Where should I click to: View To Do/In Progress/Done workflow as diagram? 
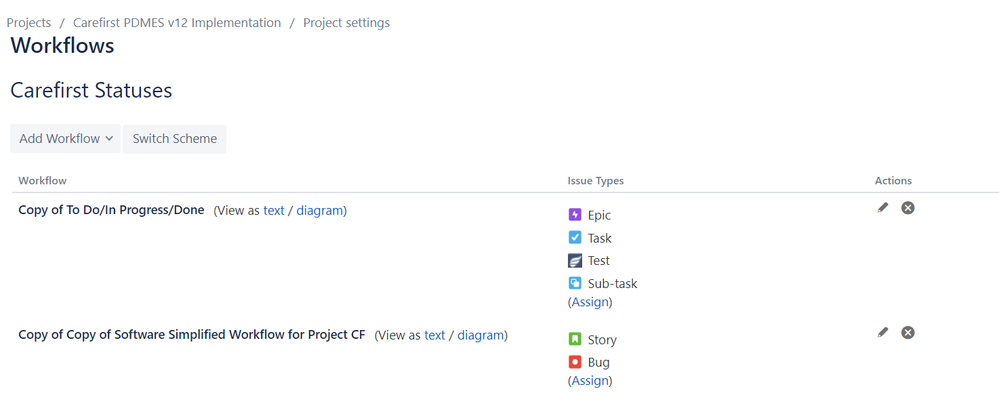click(320, 211)
